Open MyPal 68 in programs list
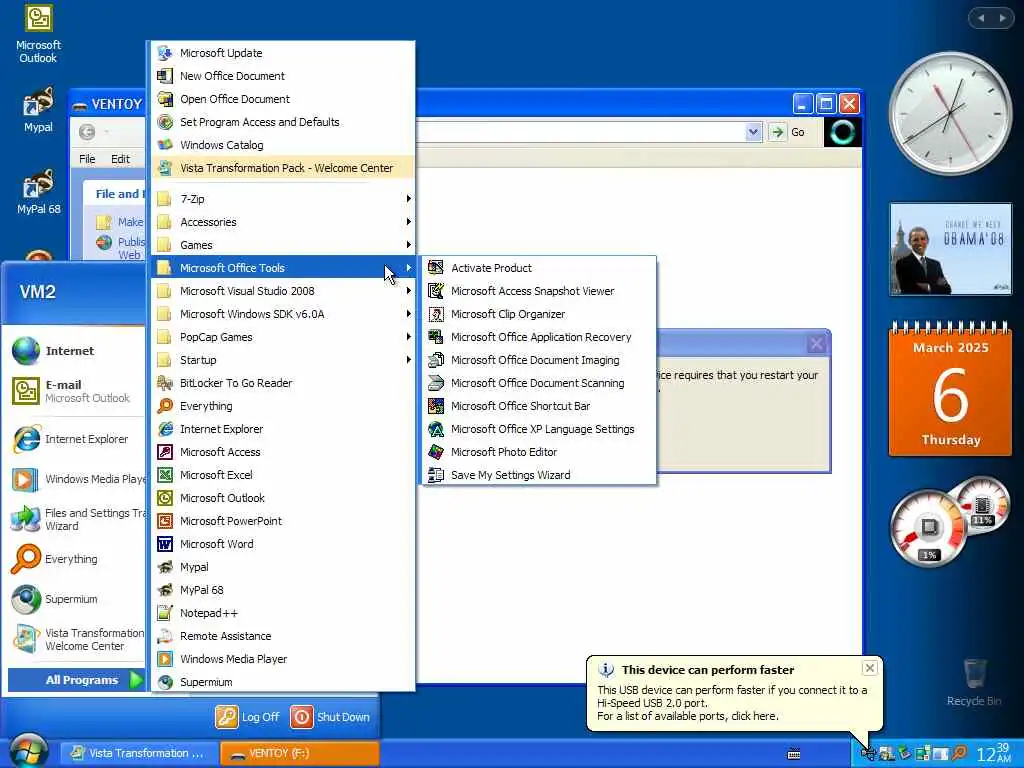 283,590
